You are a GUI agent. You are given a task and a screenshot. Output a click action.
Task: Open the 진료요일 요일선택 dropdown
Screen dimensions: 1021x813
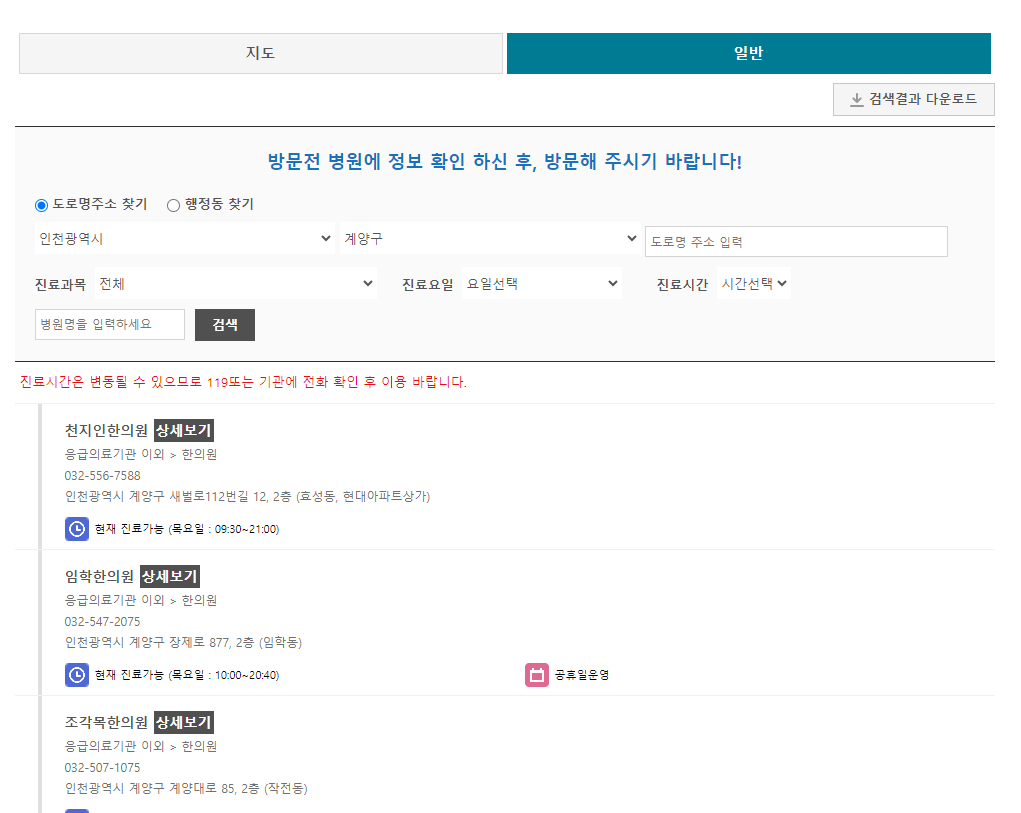(x=542, y=284)
